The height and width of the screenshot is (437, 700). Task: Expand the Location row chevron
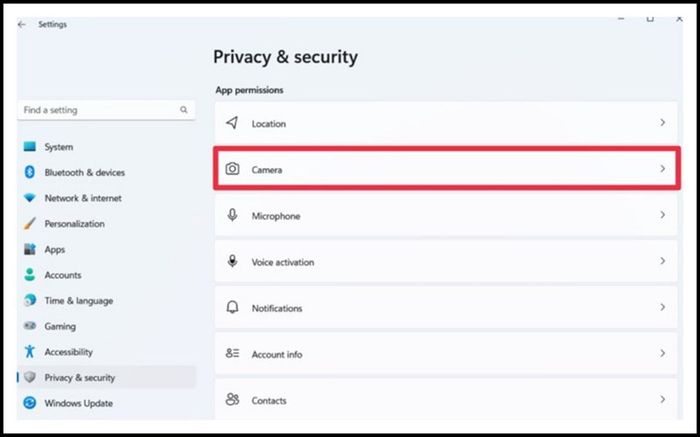(662, 122)
